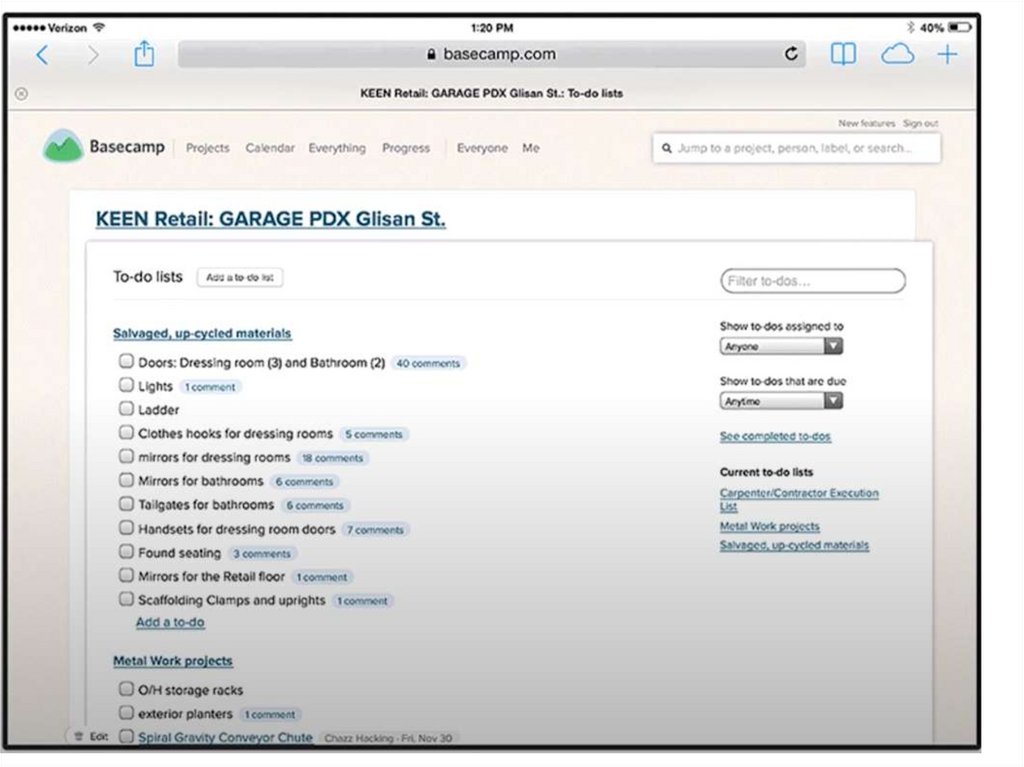Screen dimensions: 1024x767
Task: Click the Basecamp mountain logo
Action: pos(63,147)
